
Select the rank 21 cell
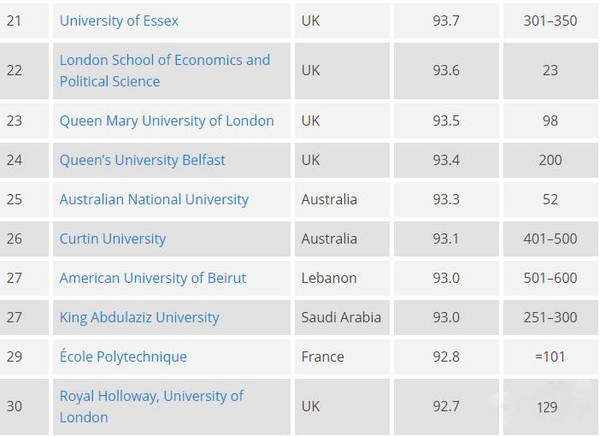(x=24, y=21)
